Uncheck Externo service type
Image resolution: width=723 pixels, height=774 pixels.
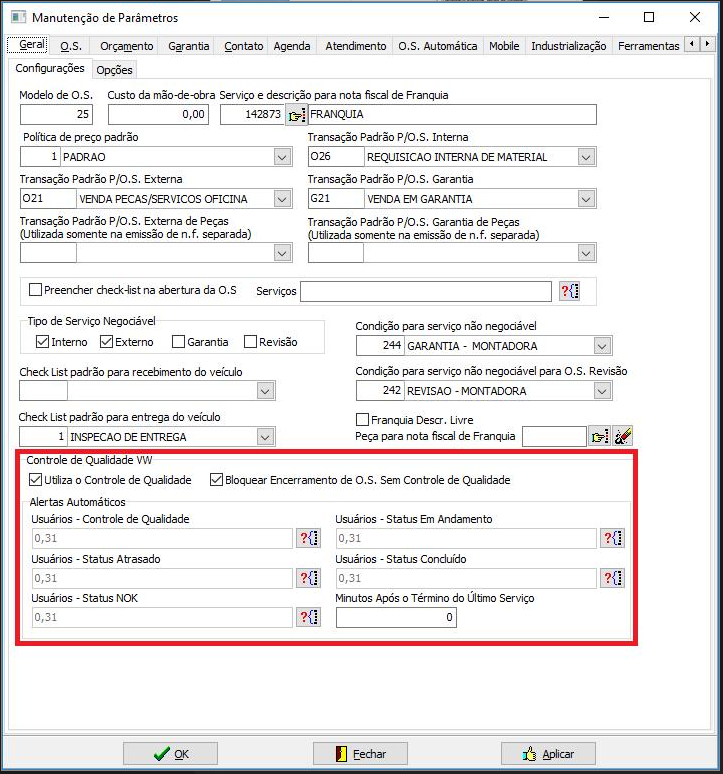click(106, 342)
